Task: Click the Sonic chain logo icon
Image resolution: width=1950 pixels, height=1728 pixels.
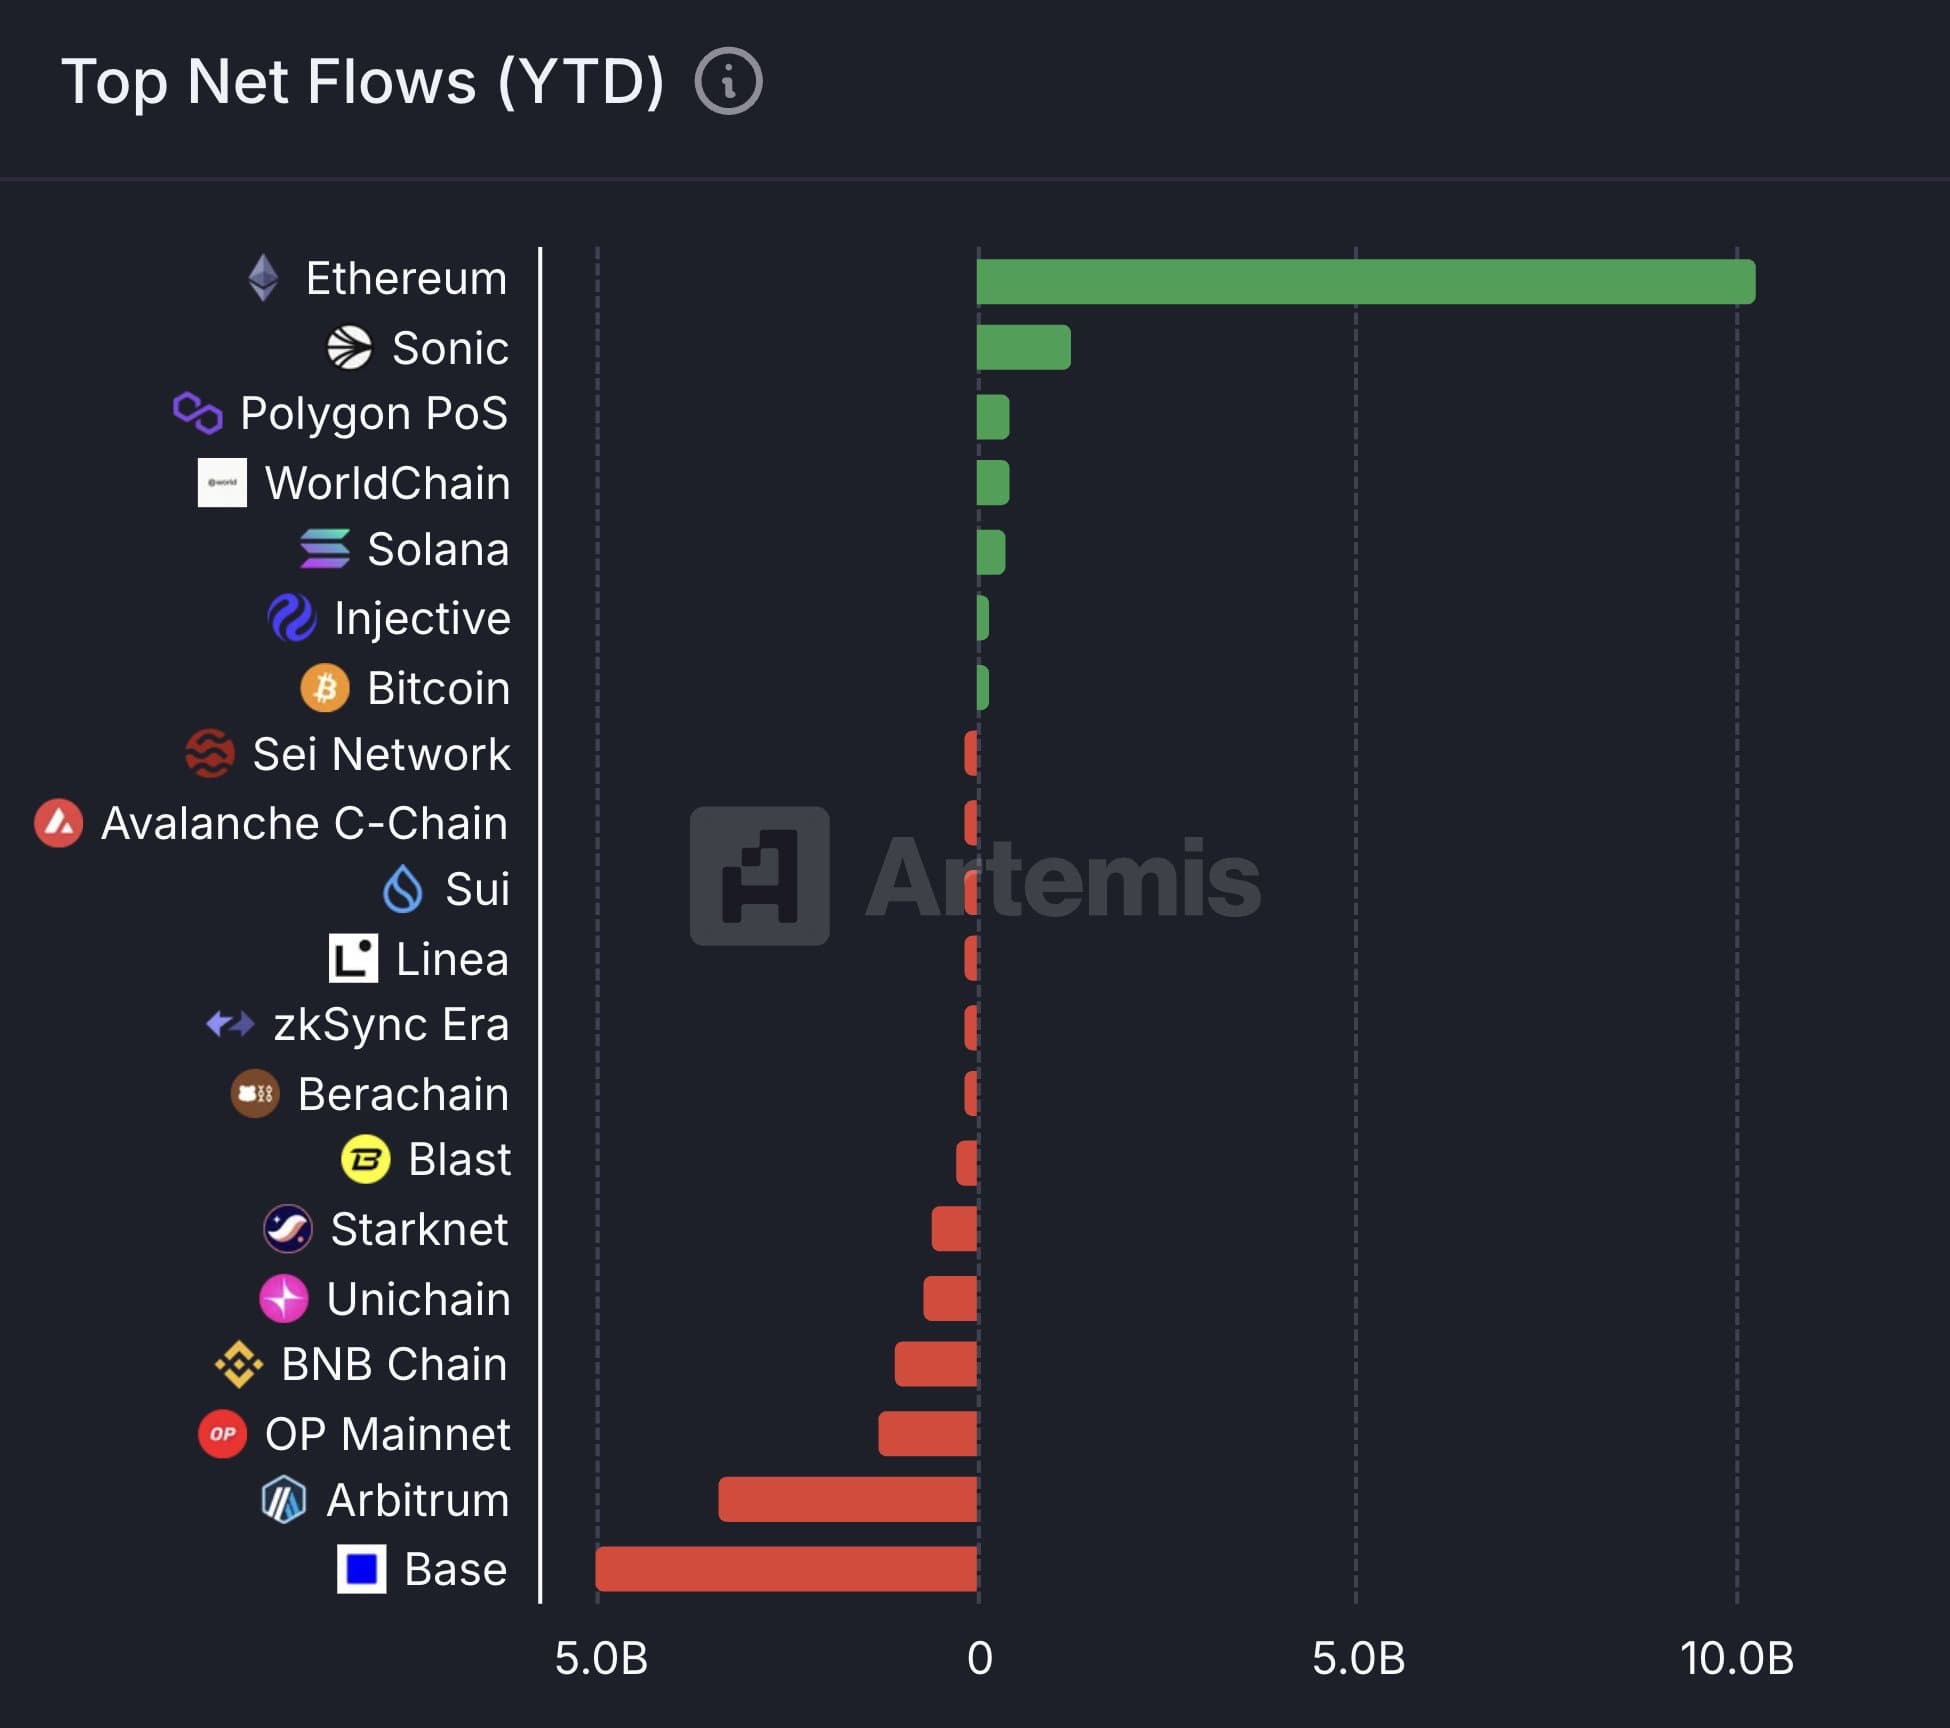Action: point(349,348)
